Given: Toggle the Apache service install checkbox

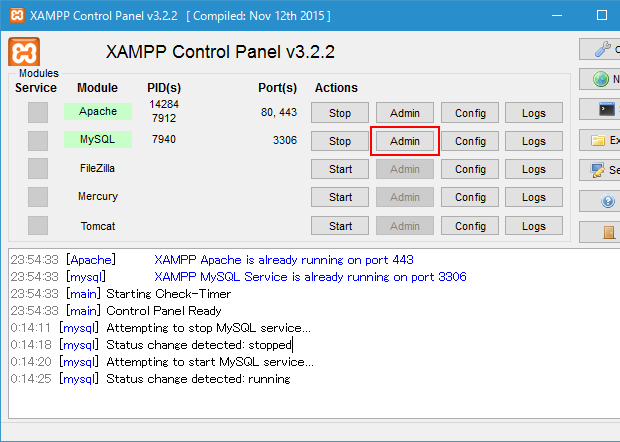Looking at the screenshot, I should pyautogui.click(x=38, y=113).
